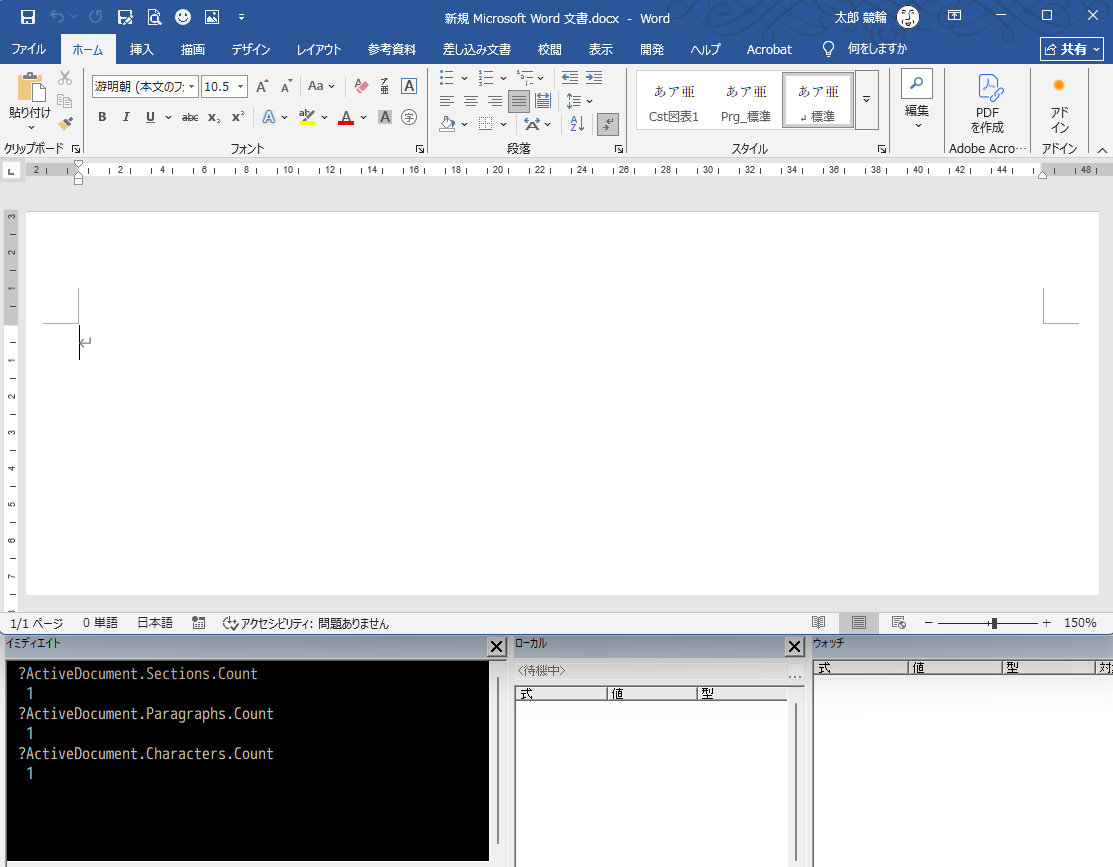Open the accessibility checker from the status bar

306,623
